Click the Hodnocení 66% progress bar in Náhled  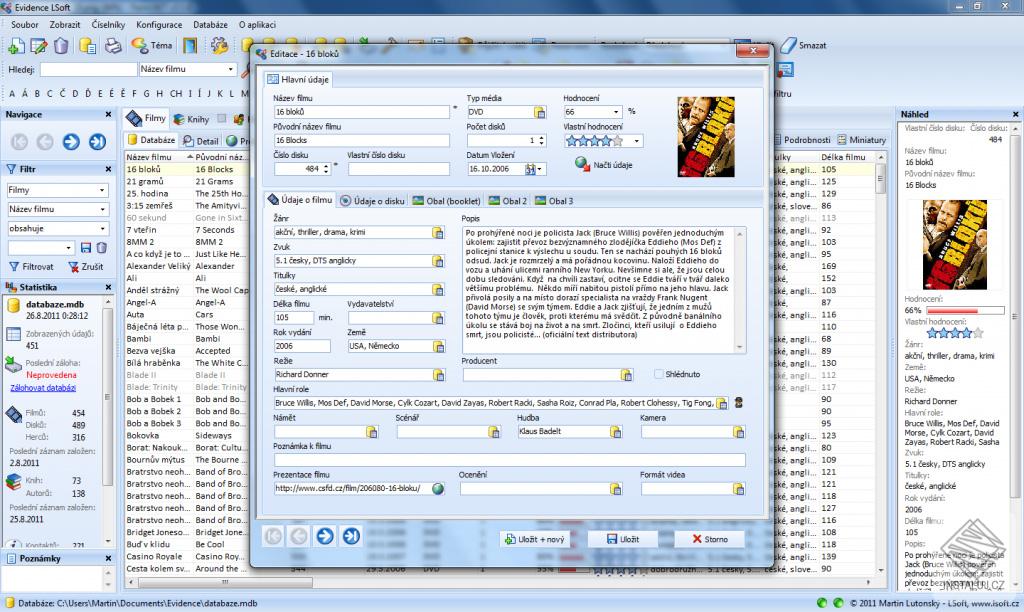(965, 310)
